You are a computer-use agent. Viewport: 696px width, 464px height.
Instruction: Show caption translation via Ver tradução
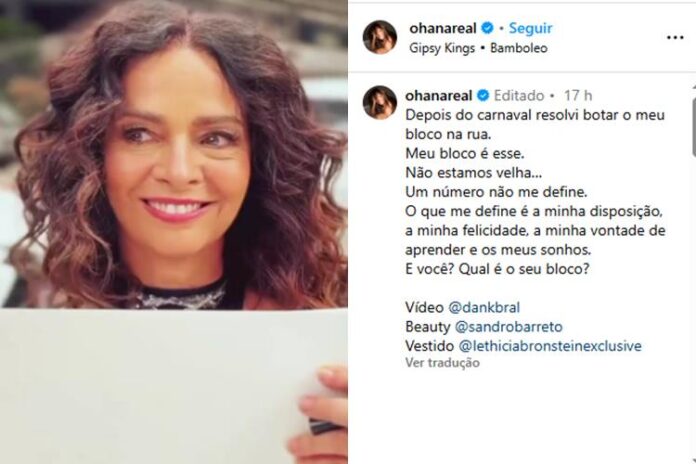coord(442,363)
